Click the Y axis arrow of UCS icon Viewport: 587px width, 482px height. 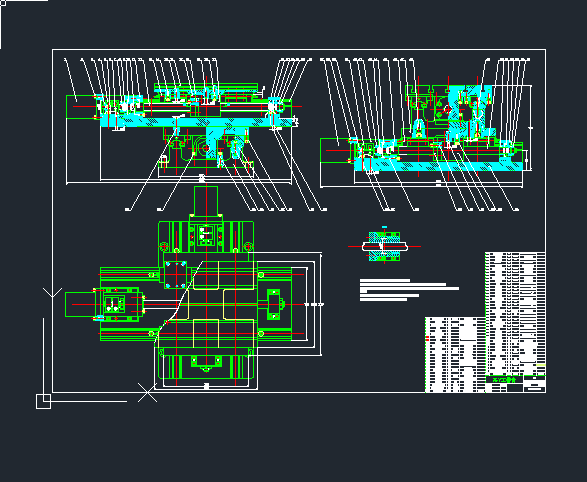click(52, 293)
